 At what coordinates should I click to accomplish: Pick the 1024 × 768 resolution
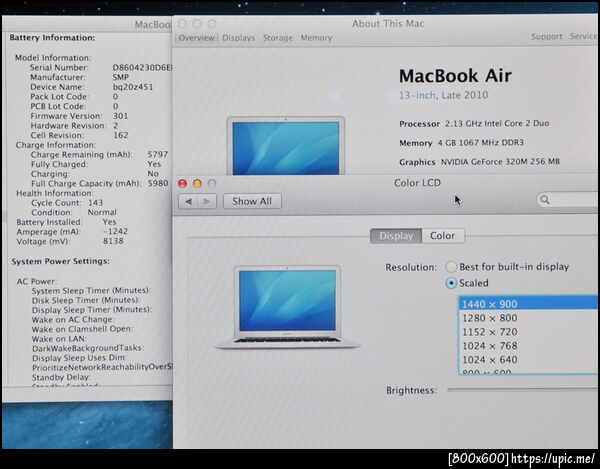[x=528, y=346]
